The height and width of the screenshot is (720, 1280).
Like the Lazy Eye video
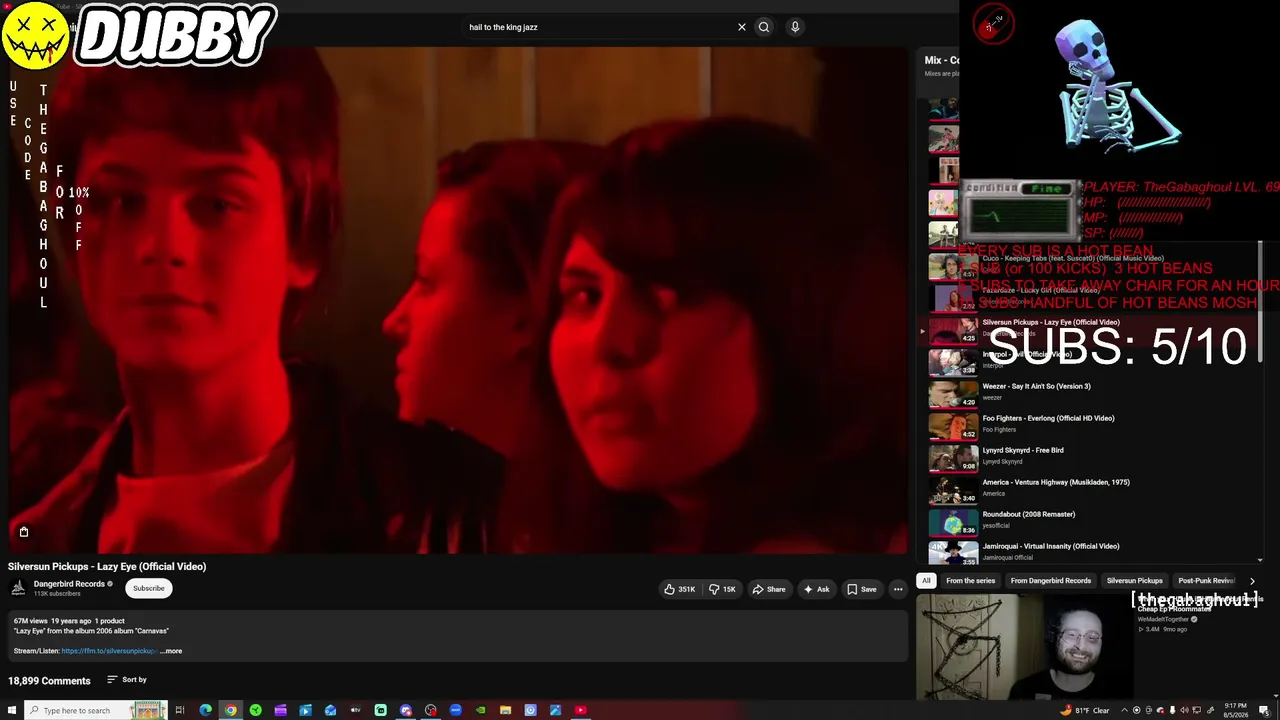point(680,589)
